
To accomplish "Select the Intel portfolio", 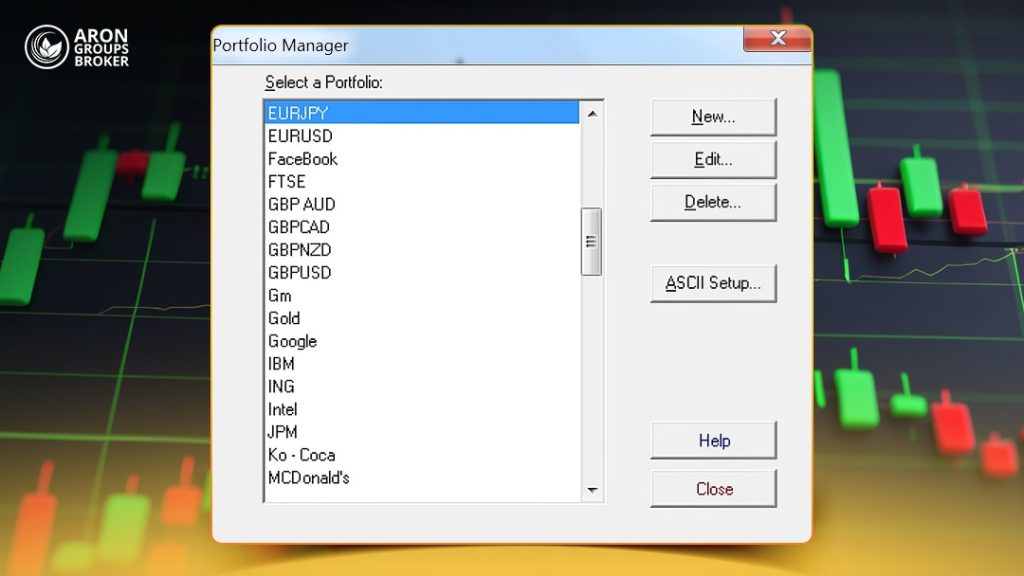I will [x=422, y=409].
